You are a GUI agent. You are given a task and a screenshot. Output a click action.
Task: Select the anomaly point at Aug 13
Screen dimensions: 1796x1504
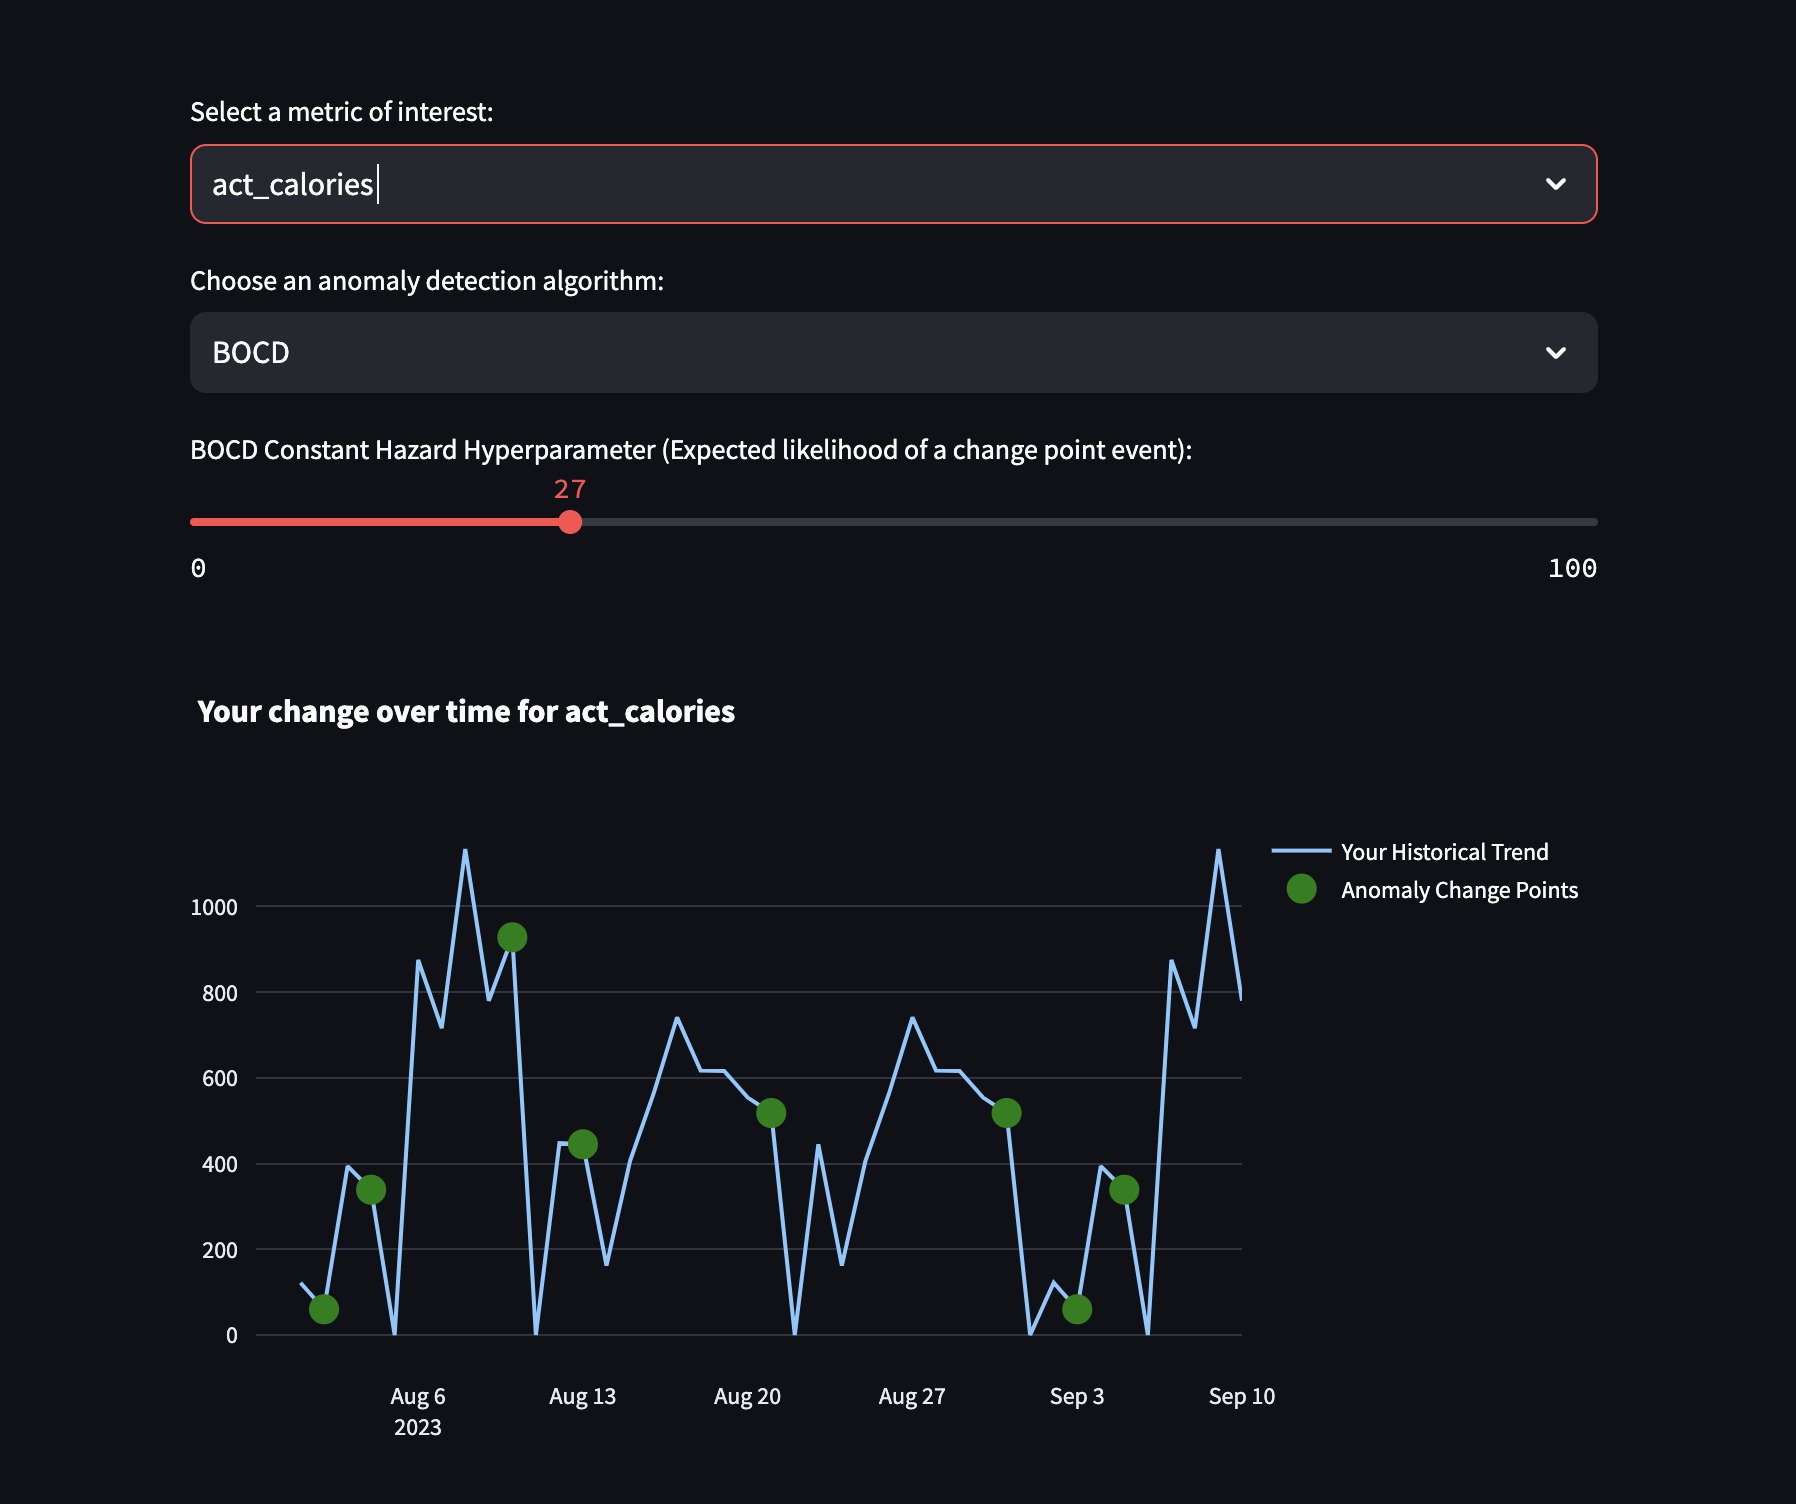coord(583,1144)
